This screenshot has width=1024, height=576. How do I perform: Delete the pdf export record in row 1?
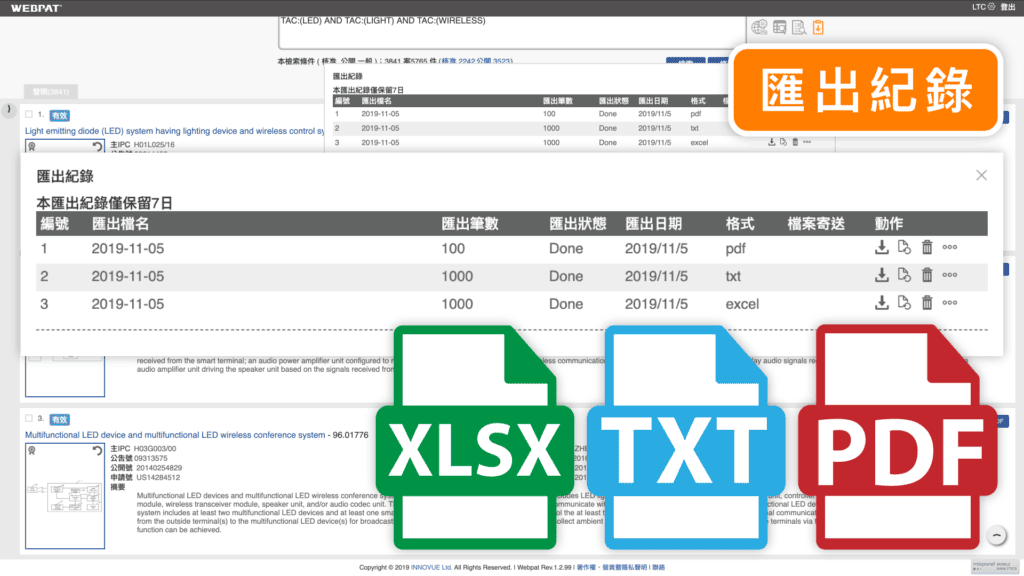click(x=927, y=248)
